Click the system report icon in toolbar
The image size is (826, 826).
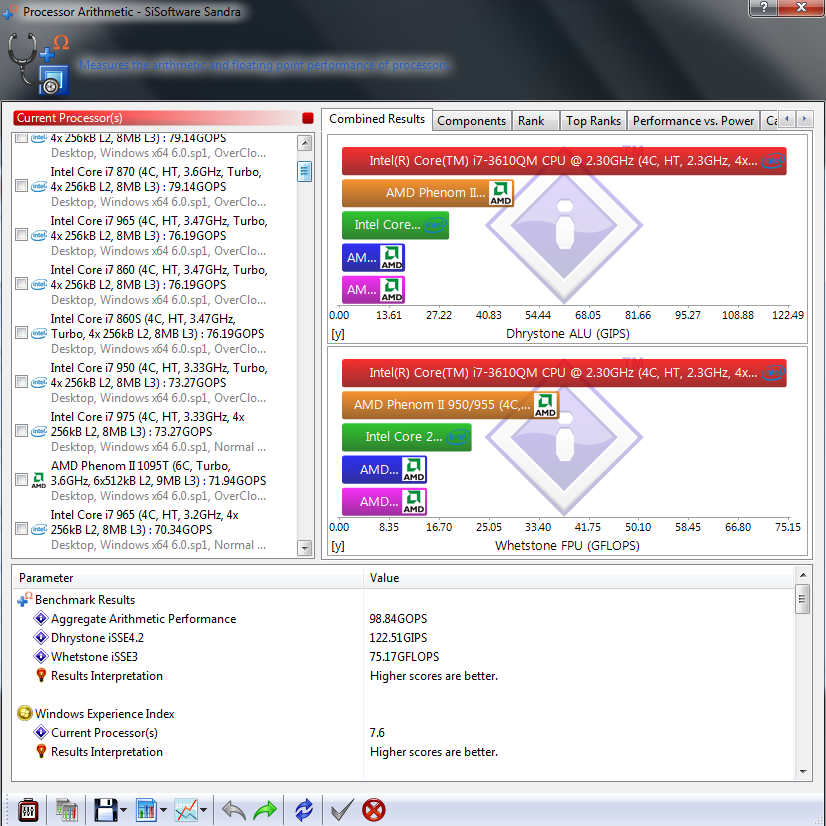coord(67,810)
